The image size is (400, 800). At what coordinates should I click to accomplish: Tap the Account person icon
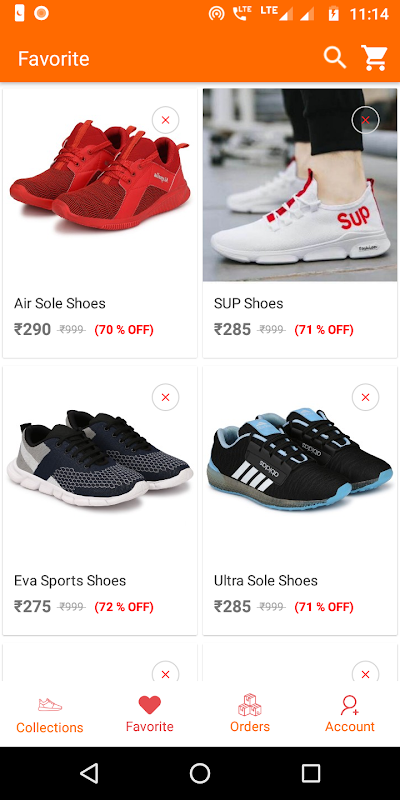(x=350, y=705)
